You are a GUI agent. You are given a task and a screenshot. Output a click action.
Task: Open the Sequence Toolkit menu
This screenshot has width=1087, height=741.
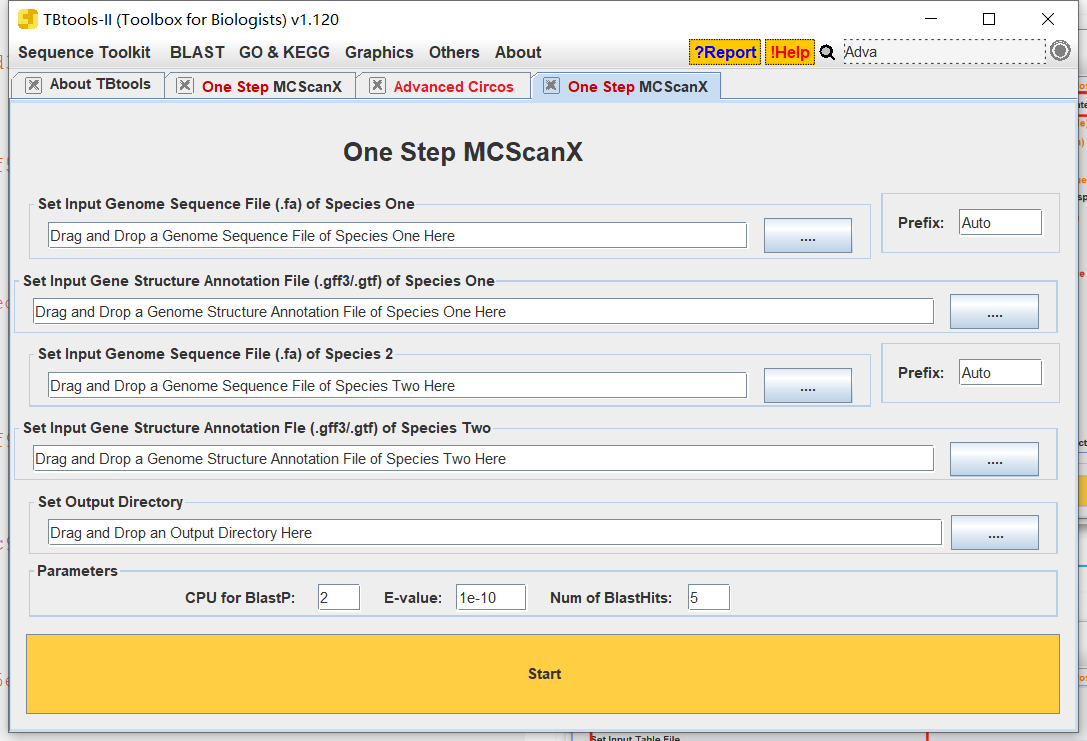(84, 53)
